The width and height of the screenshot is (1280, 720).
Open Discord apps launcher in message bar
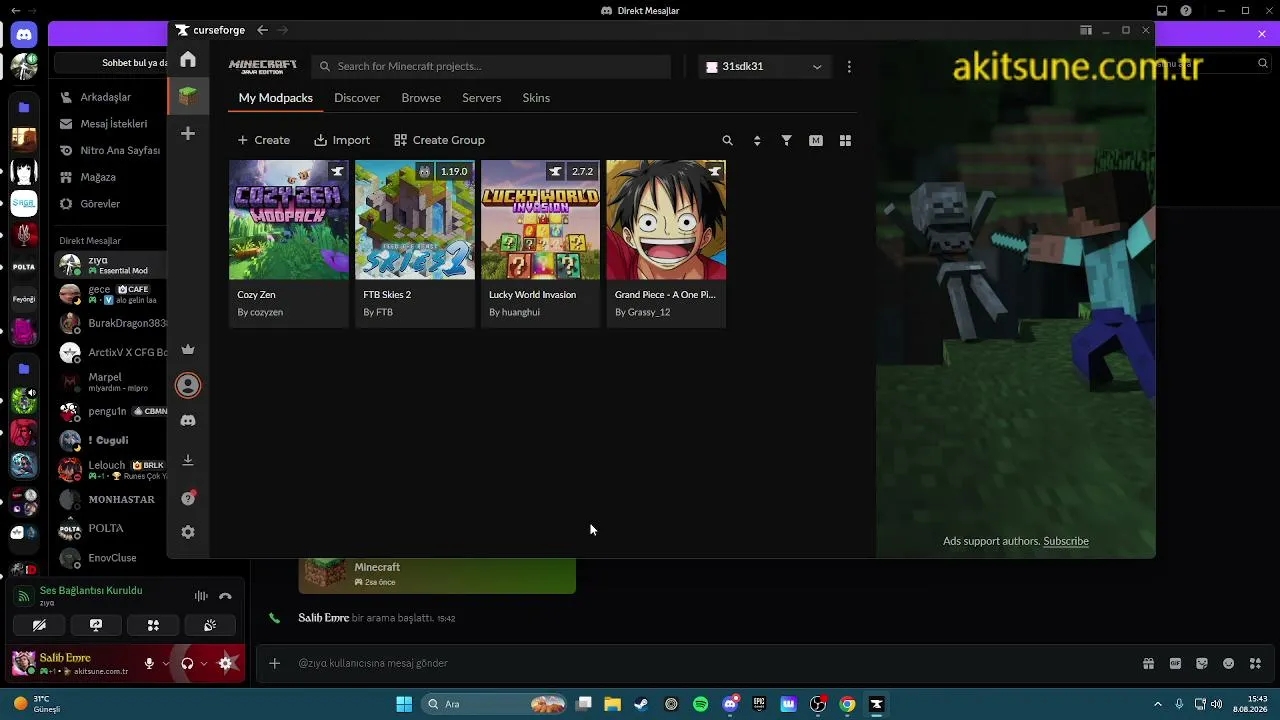click(1256, 663)
